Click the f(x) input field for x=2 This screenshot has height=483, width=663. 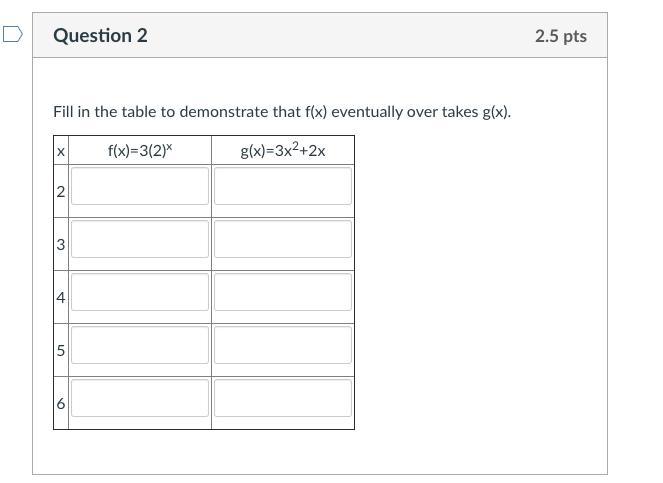point(140,186)
